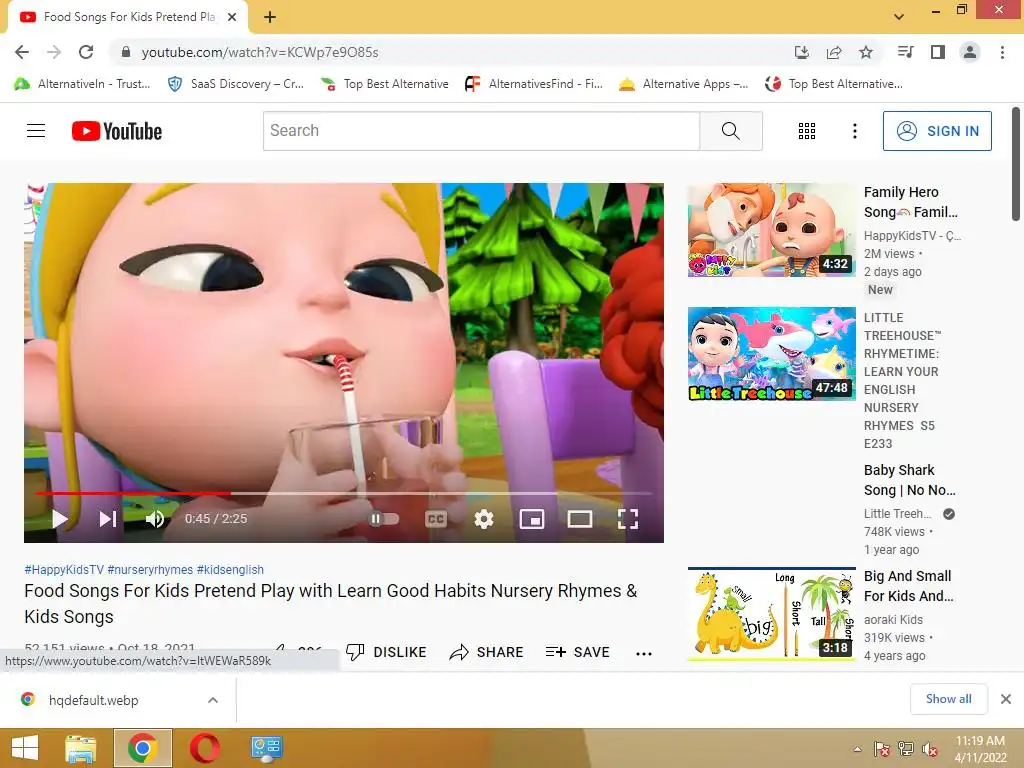
Task: Open the Big And Small thumbnail
Action: pyautogui.click(x=771, y=614)
